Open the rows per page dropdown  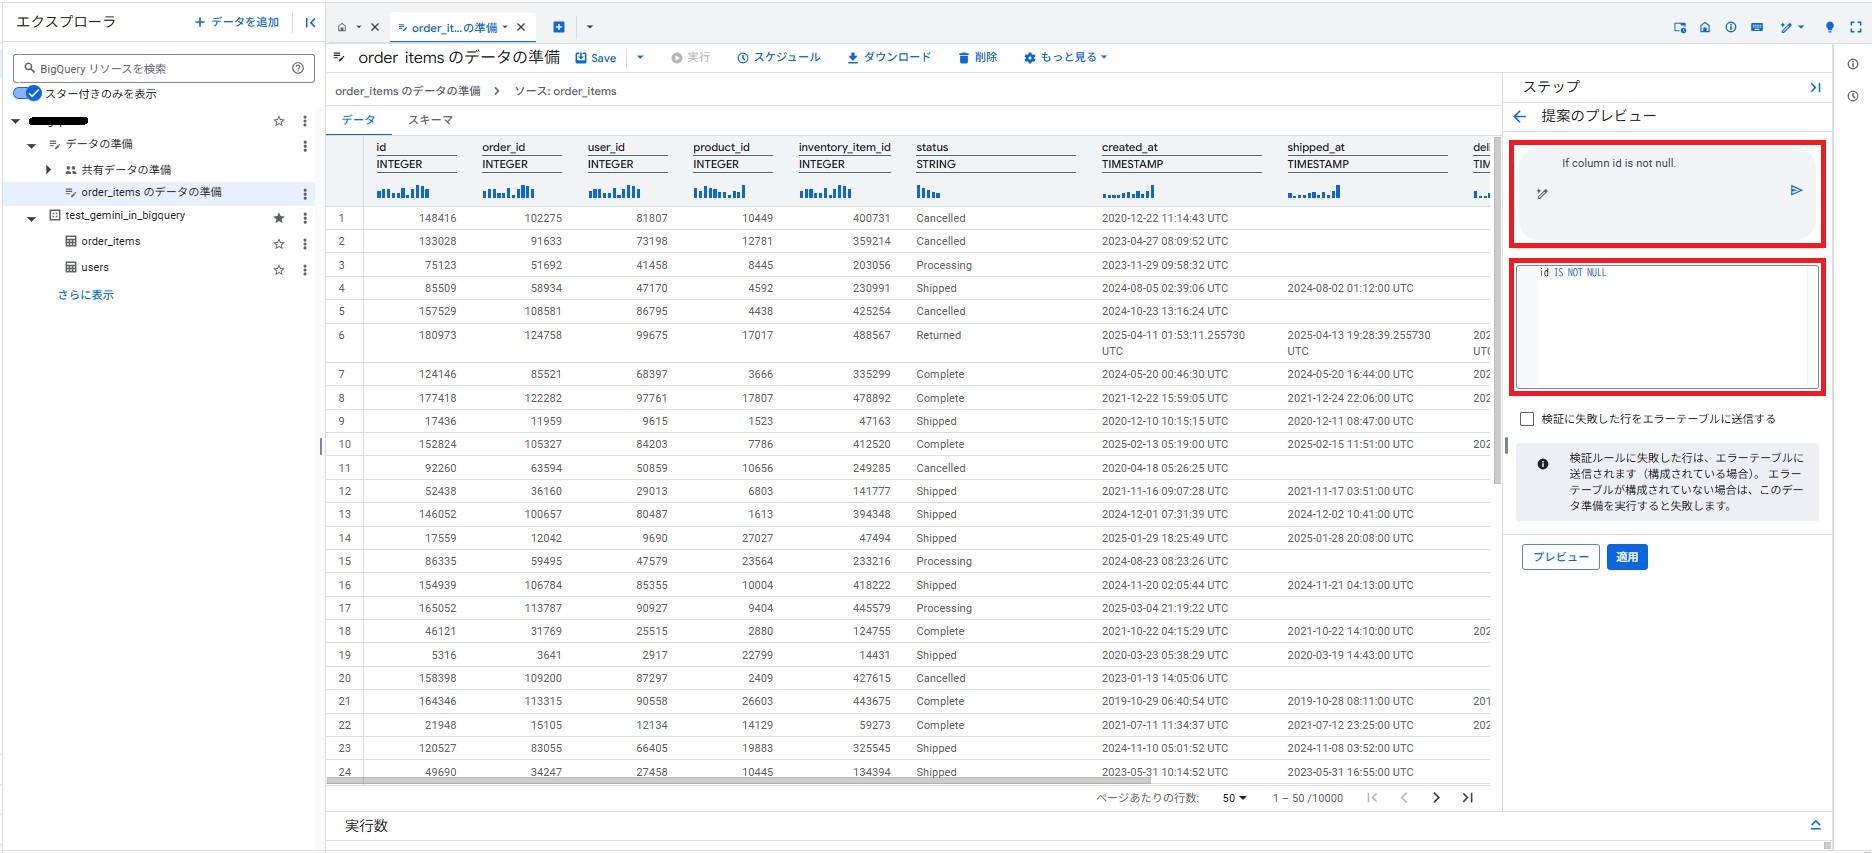coord(1234,798)
